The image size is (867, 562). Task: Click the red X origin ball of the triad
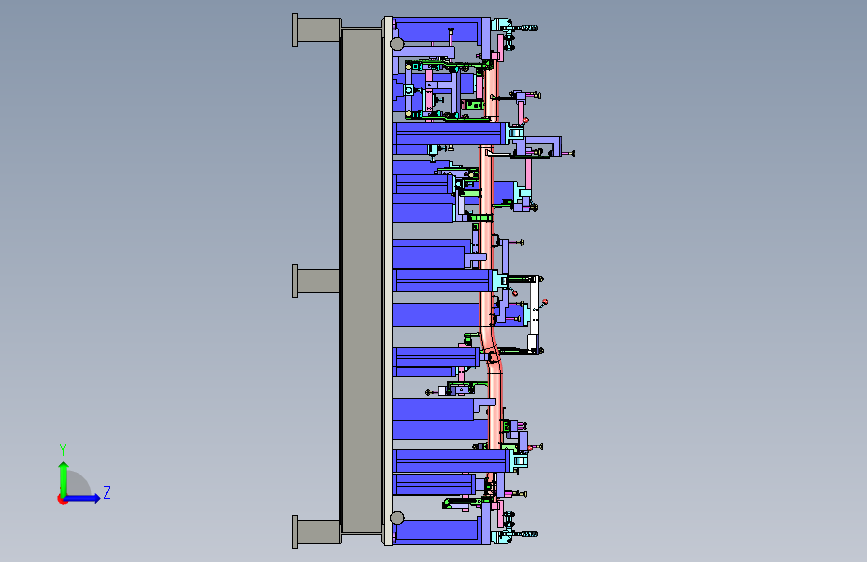pyautogui.click(x=62, y=499)
